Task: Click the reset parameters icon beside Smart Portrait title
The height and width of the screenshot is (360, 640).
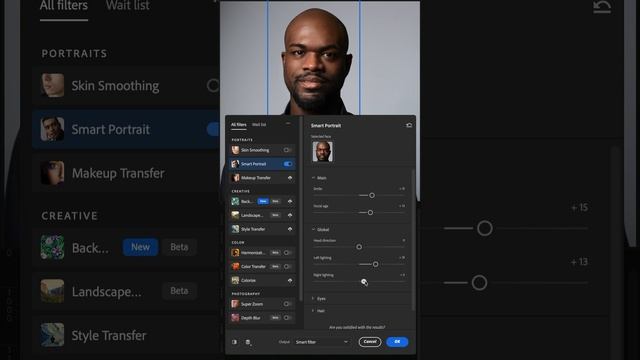Action: pyautogui.click(x=409, y=125)
